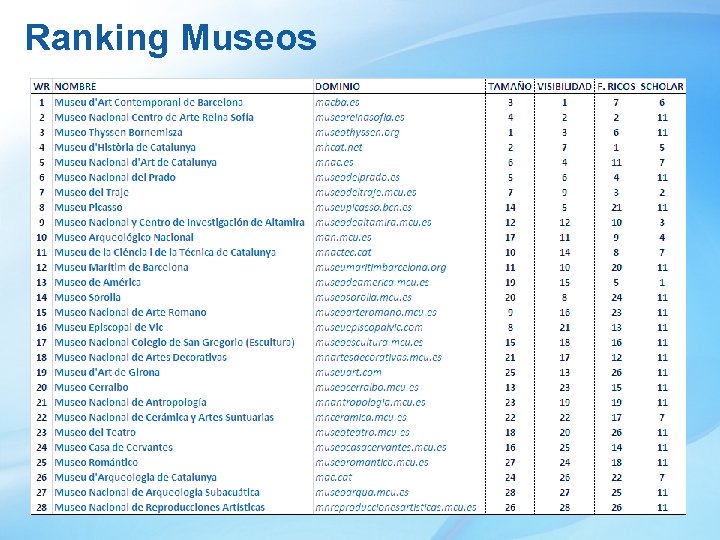Select Museo Nacional de Arqueología Subacuática

click(157, 493)
